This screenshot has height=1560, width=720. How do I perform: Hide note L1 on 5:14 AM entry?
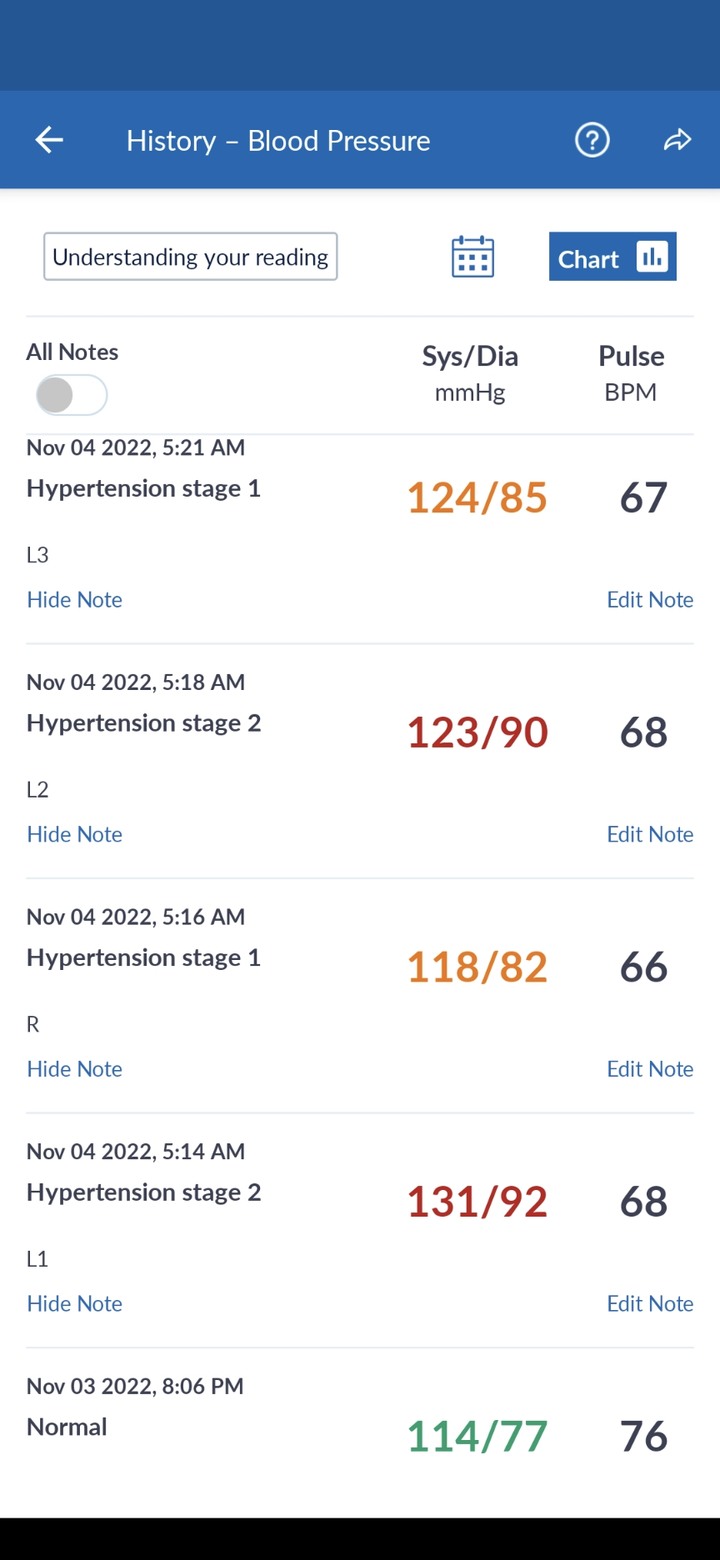pyautogui.click(x=75, y=1303)
